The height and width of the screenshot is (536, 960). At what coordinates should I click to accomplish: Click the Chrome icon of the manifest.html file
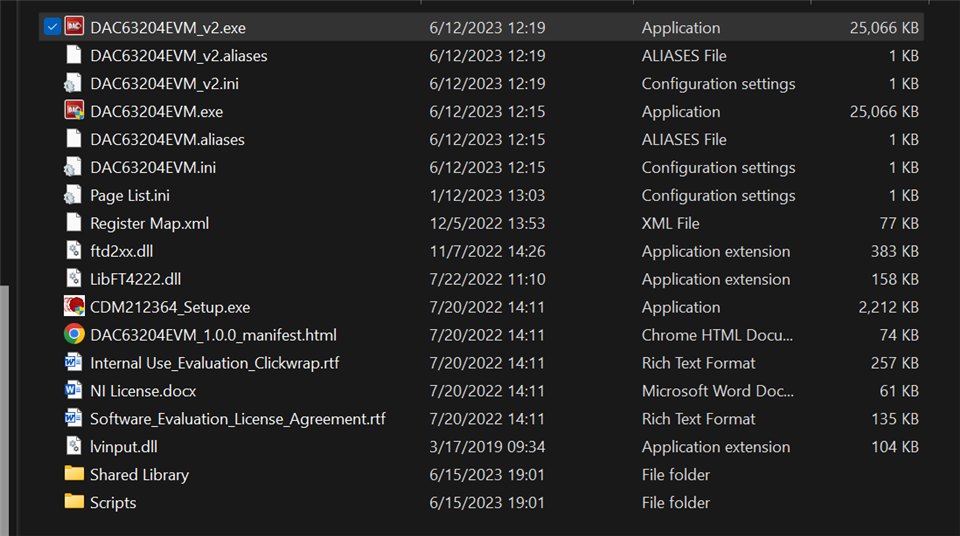tap(74, 335)
